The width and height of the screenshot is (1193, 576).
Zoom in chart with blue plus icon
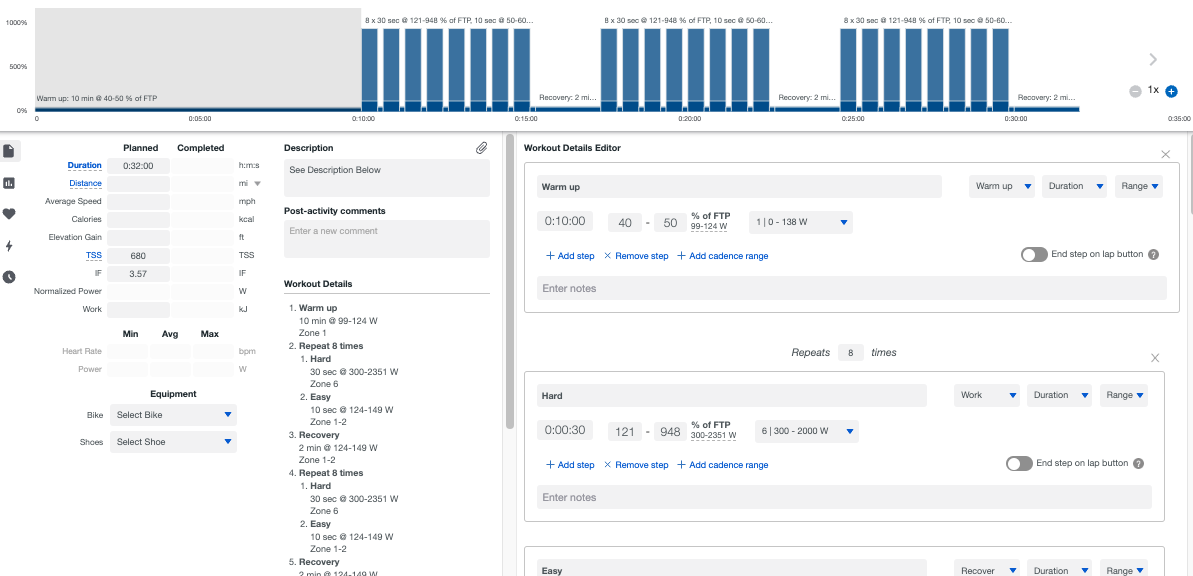point(1172,91)
